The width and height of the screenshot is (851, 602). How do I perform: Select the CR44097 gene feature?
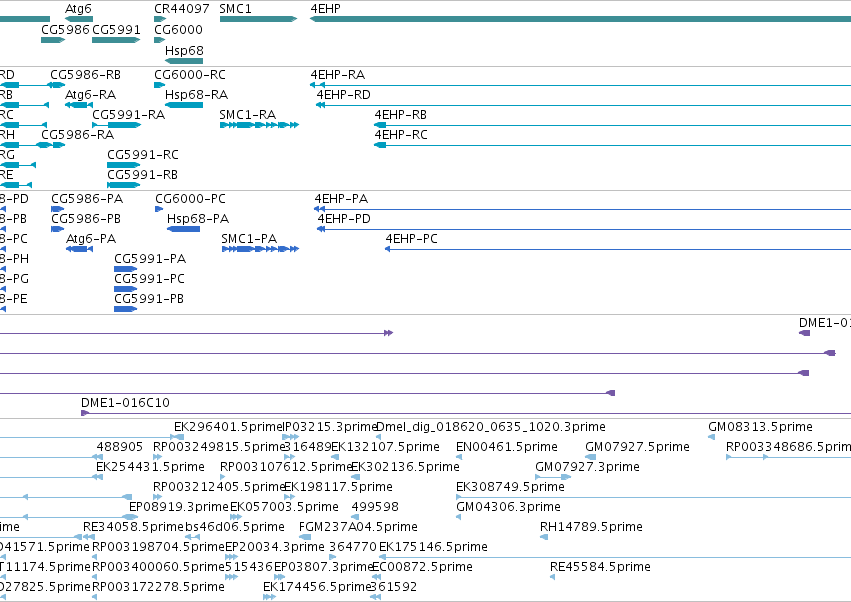pos(160,19)
